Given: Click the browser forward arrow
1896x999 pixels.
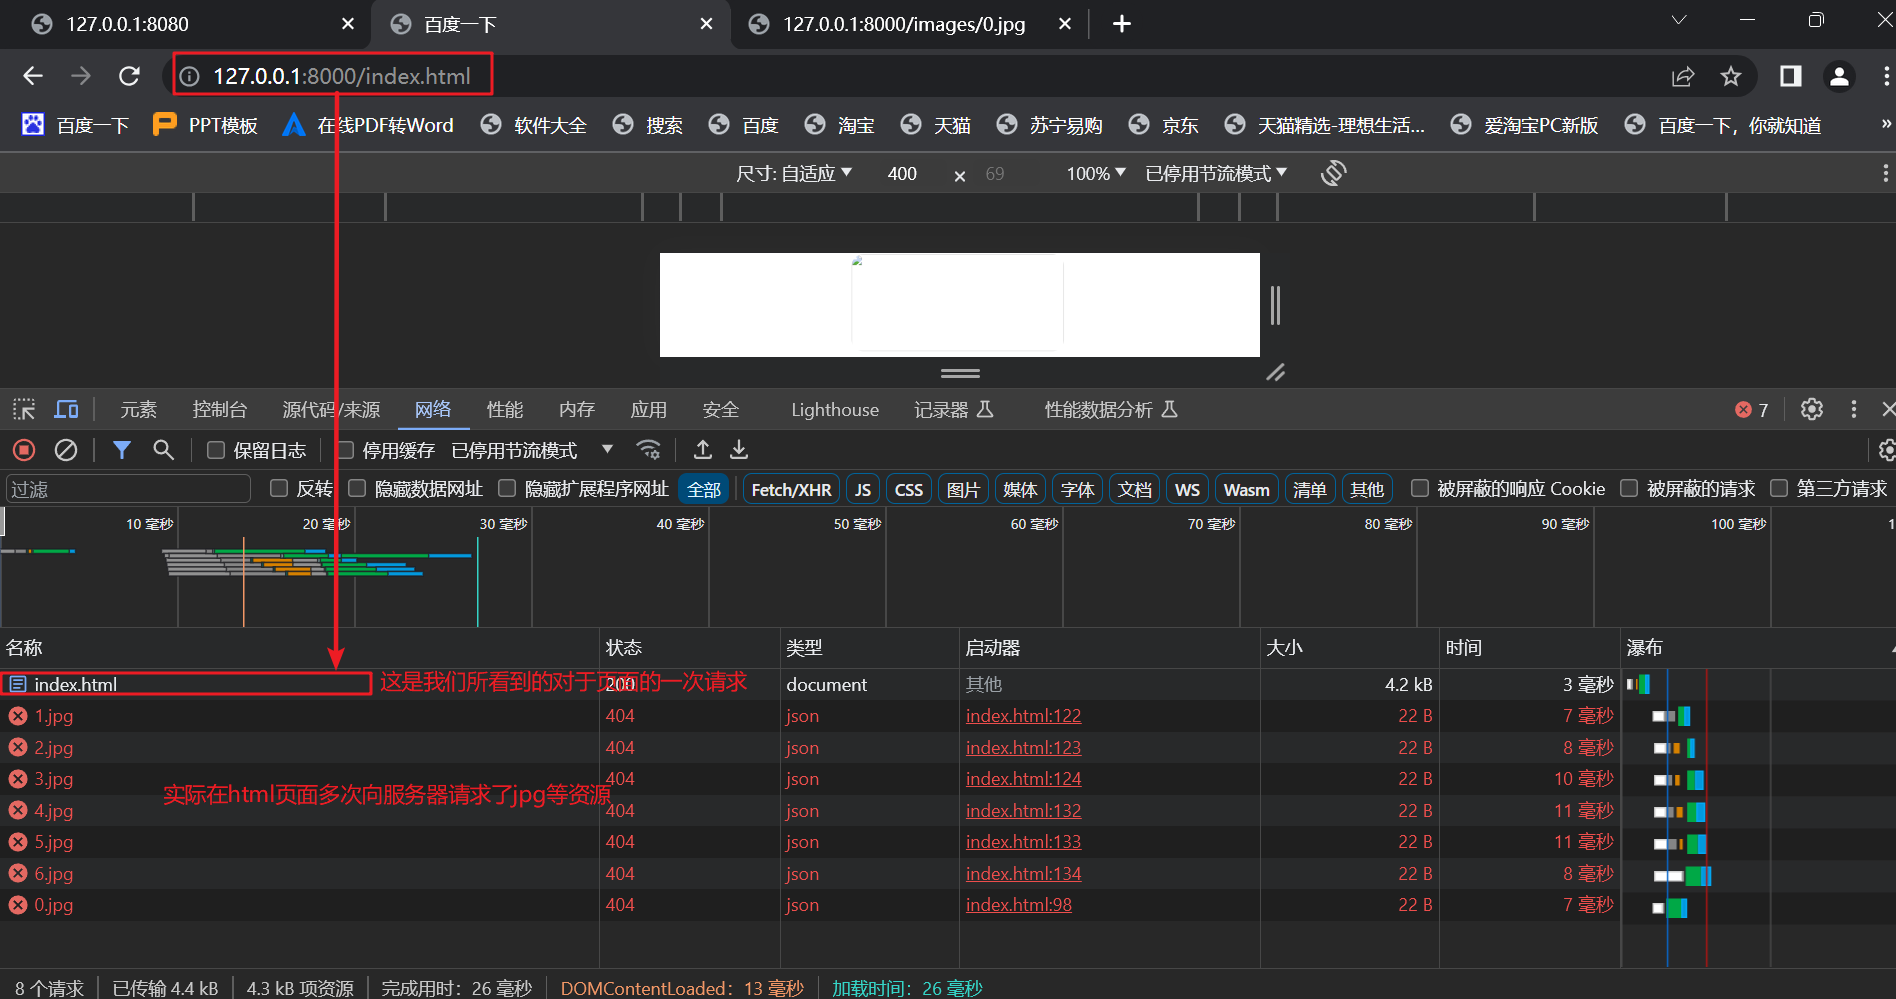Looking at the screenshot, I should point(81,76).
